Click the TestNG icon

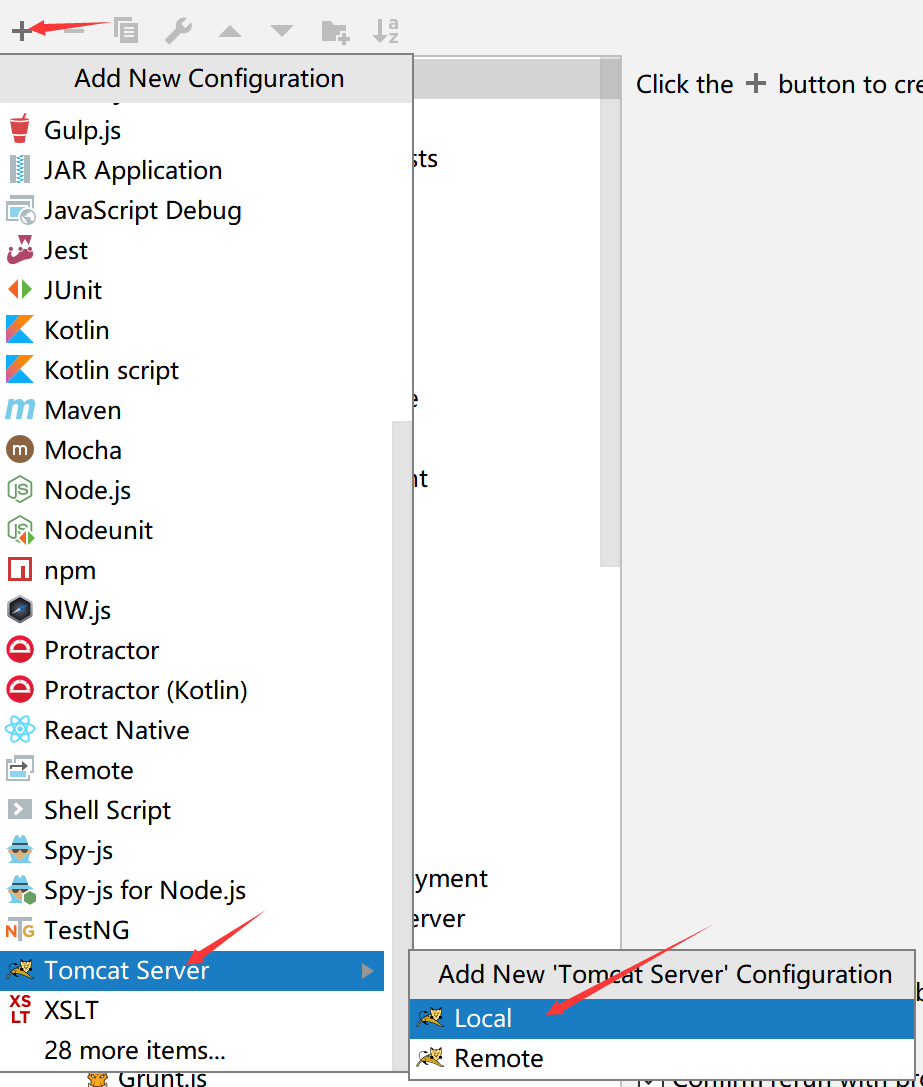[19, 930]
